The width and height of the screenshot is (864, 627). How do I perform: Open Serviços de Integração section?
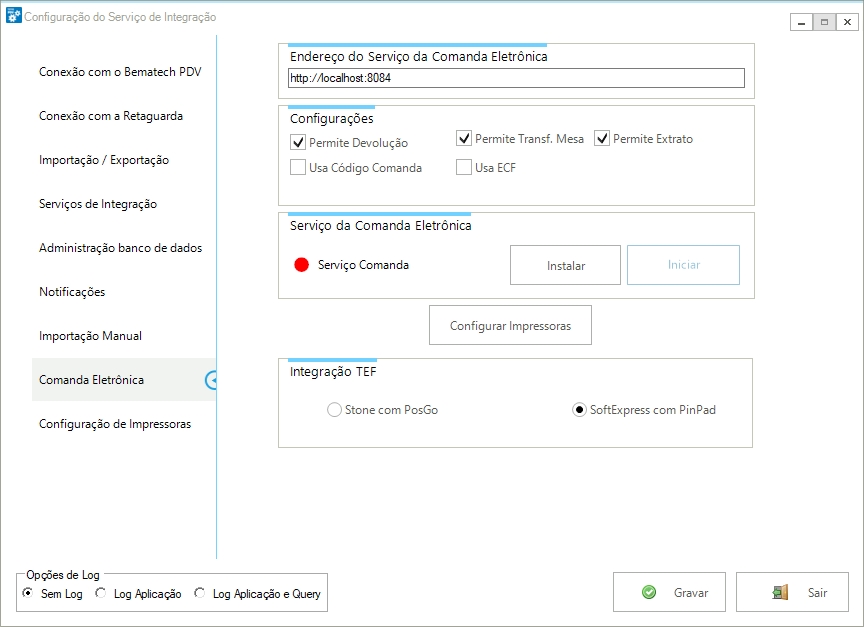[98, 204]
